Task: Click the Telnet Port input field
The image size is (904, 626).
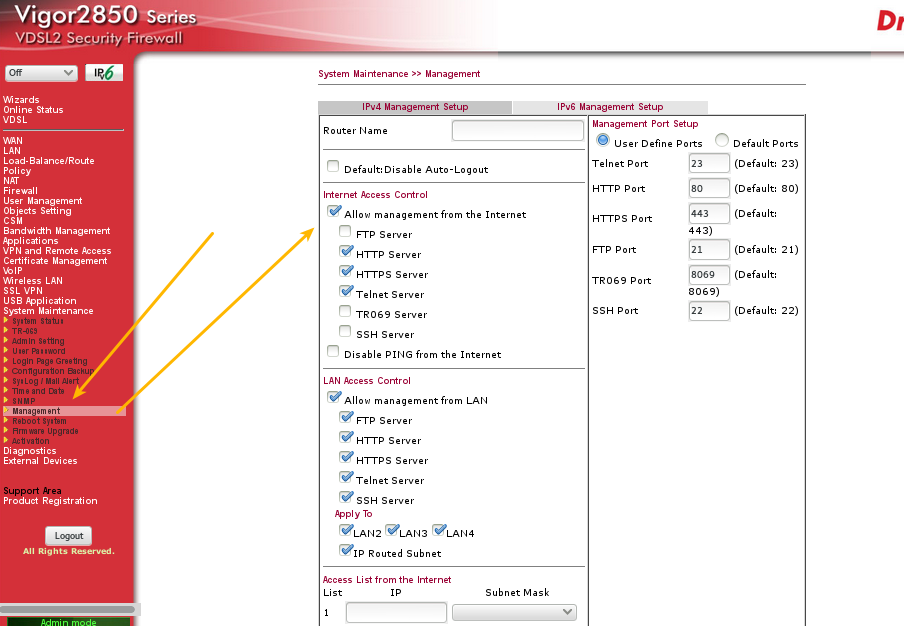Action: click(x=709, y=164)
